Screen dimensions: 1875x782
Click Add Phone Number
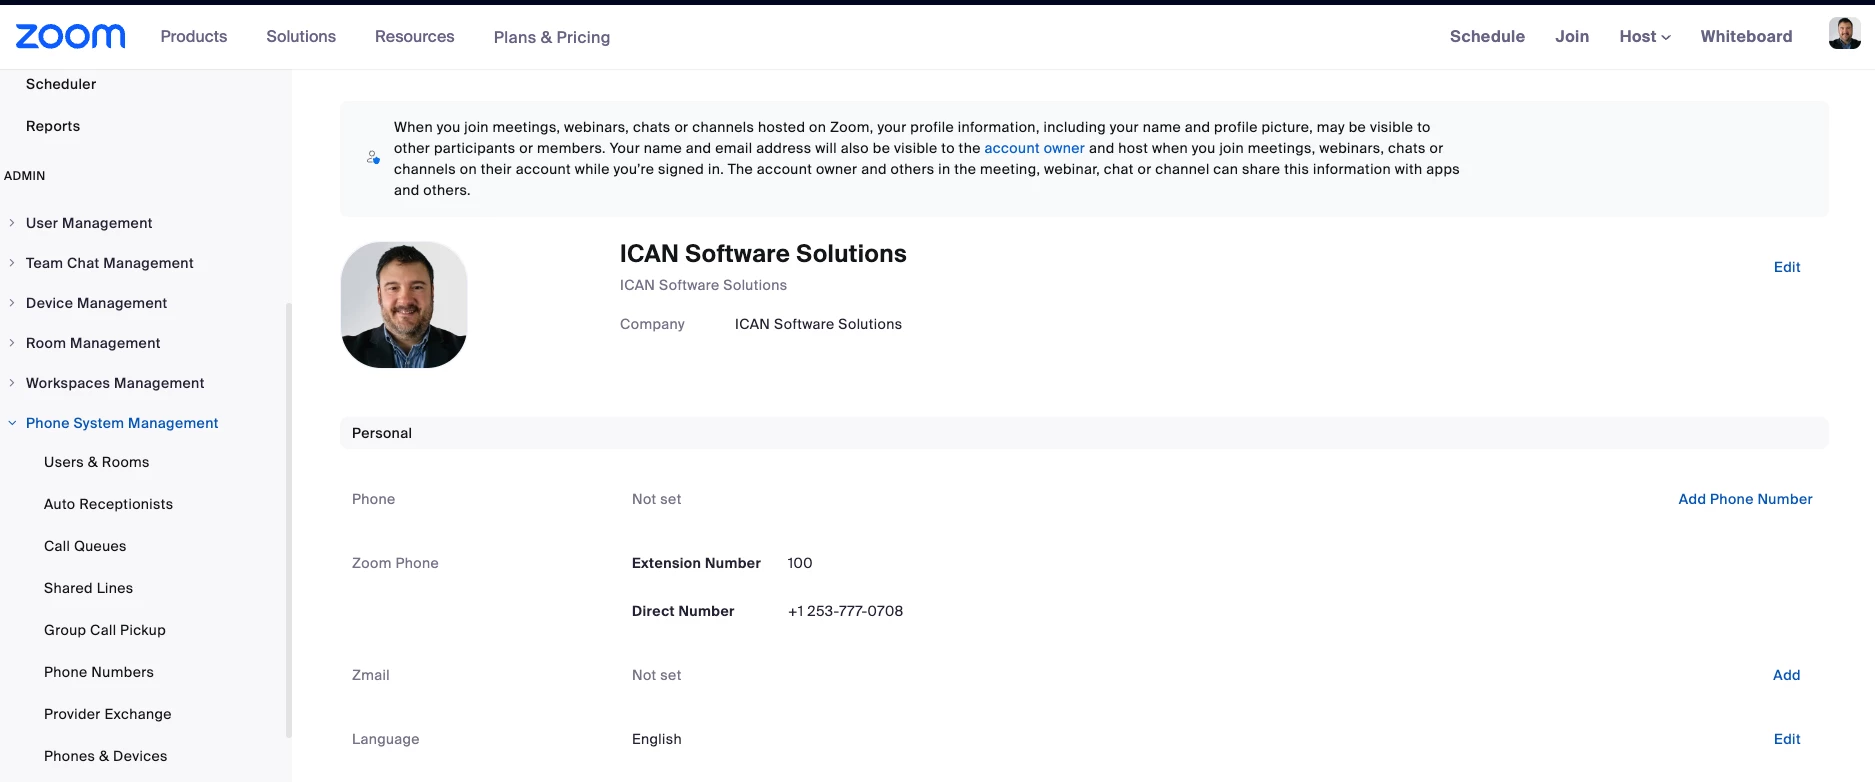click(1745, 499)
